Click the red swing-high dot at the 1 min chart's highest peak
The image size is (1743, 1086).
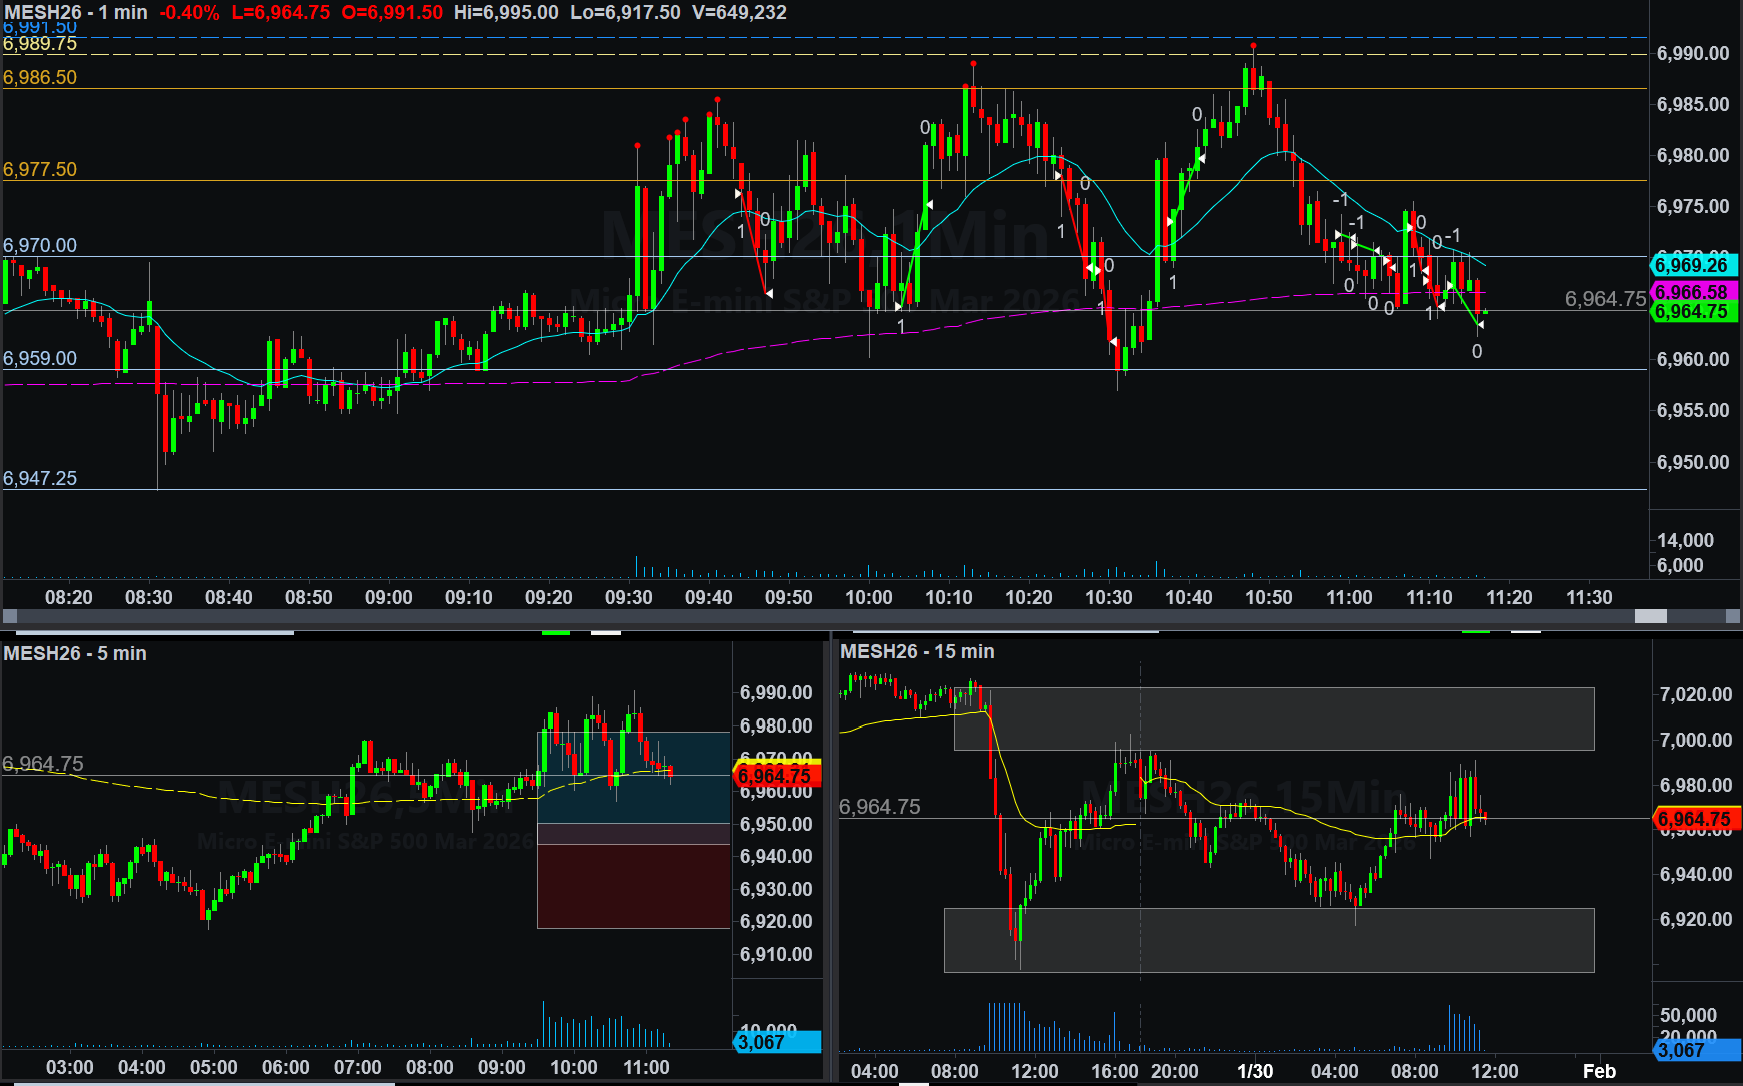[x=1253, y=46]
